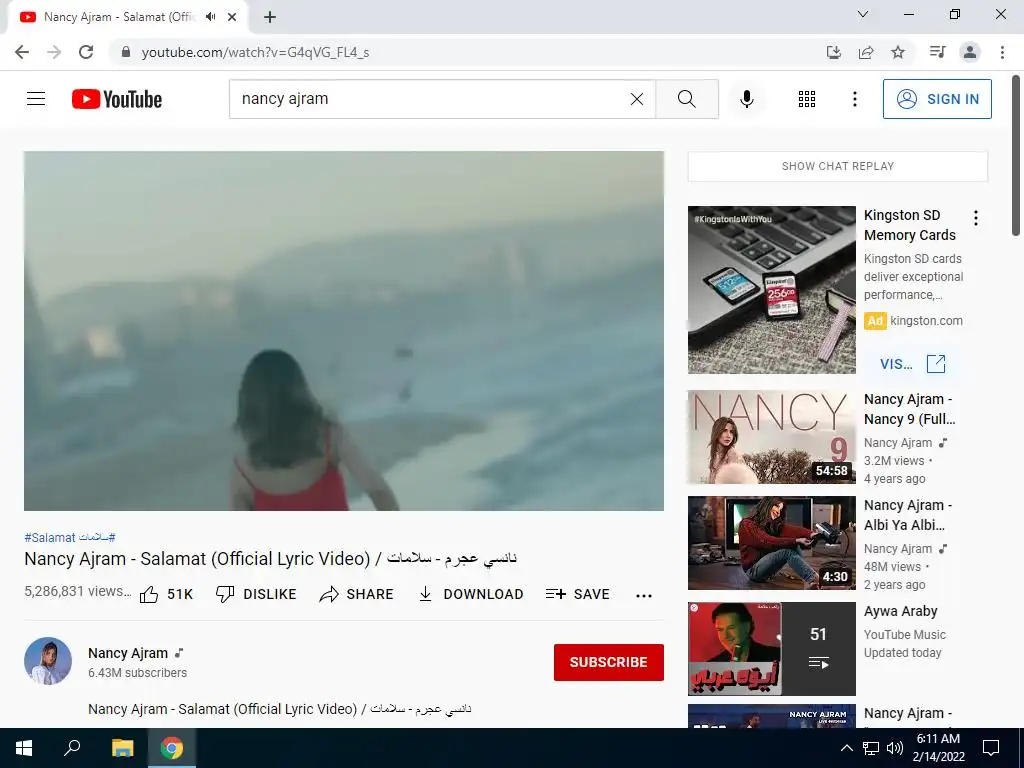
Task: Click the video player to pause
Action: pos(344,331)
